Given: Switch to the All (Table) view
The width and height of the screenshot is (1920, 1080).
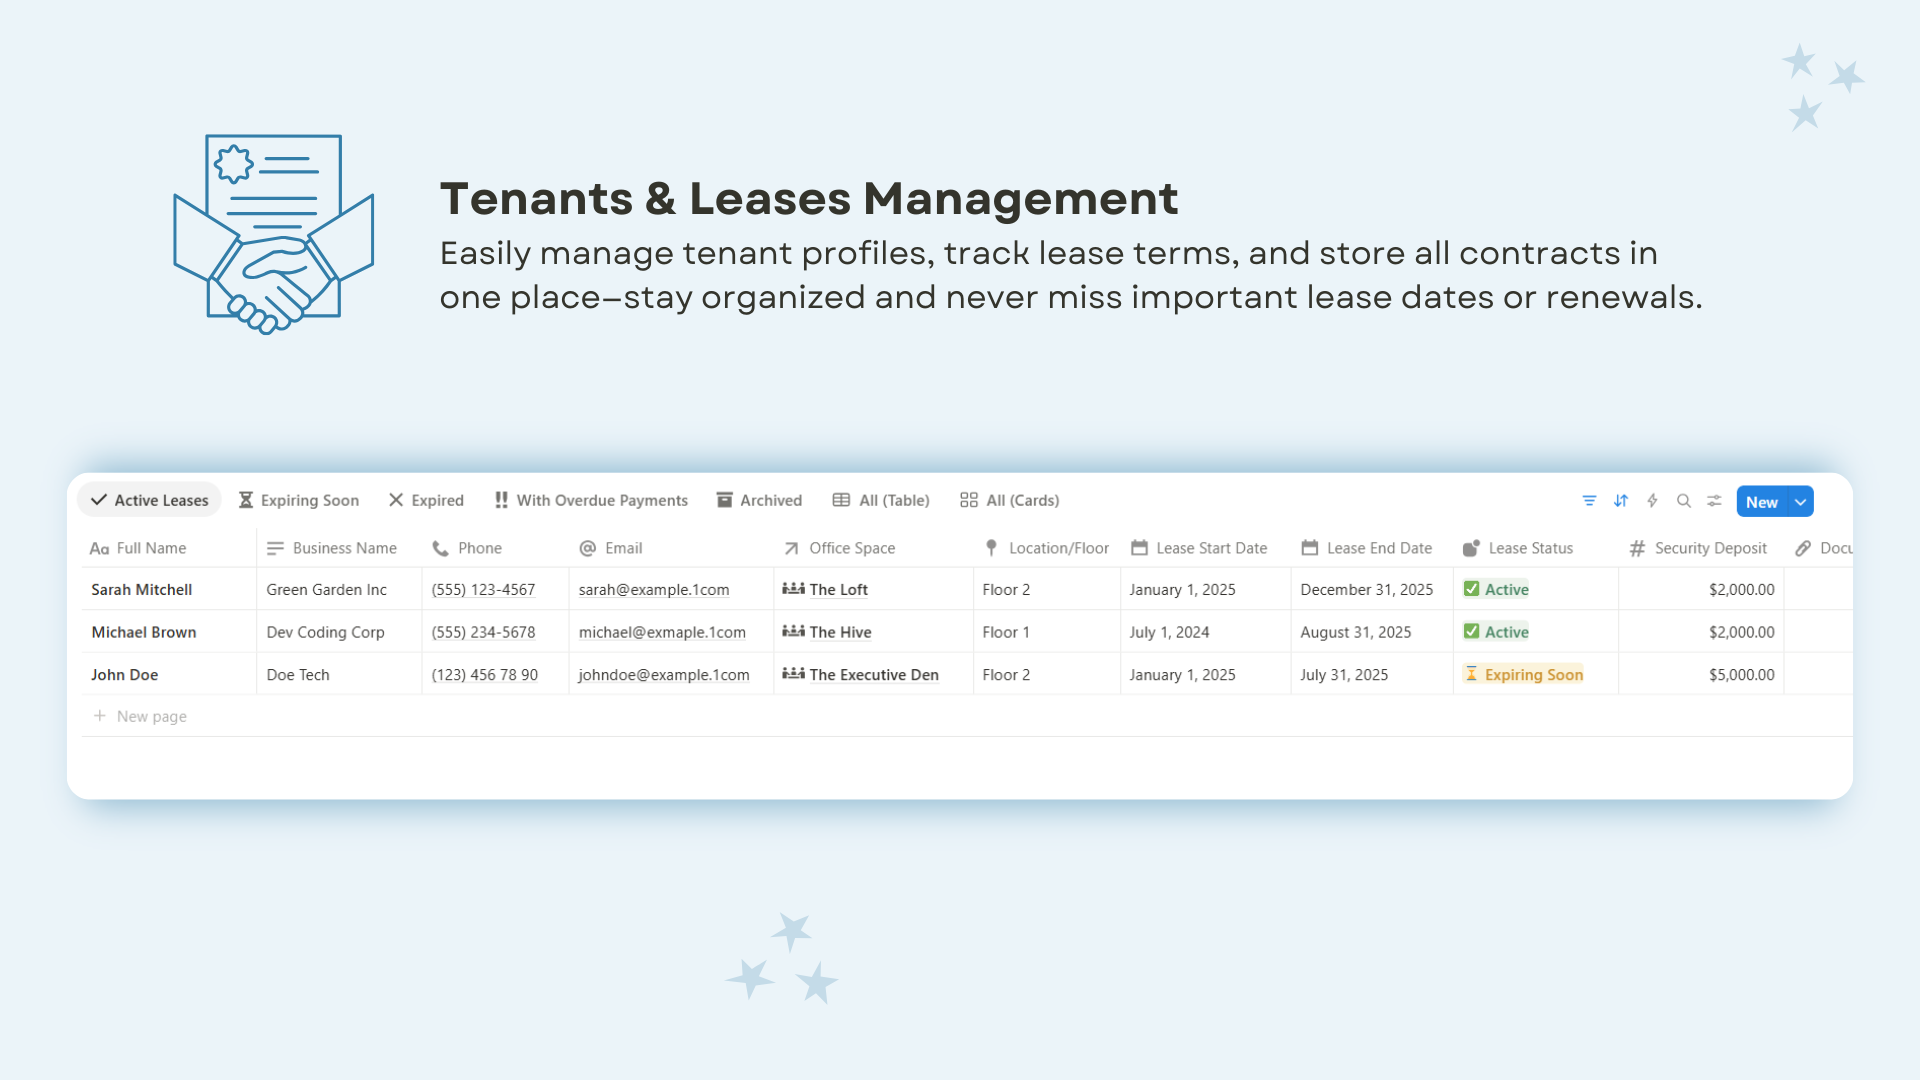Looking at the screenshot, I should (881, 500).
